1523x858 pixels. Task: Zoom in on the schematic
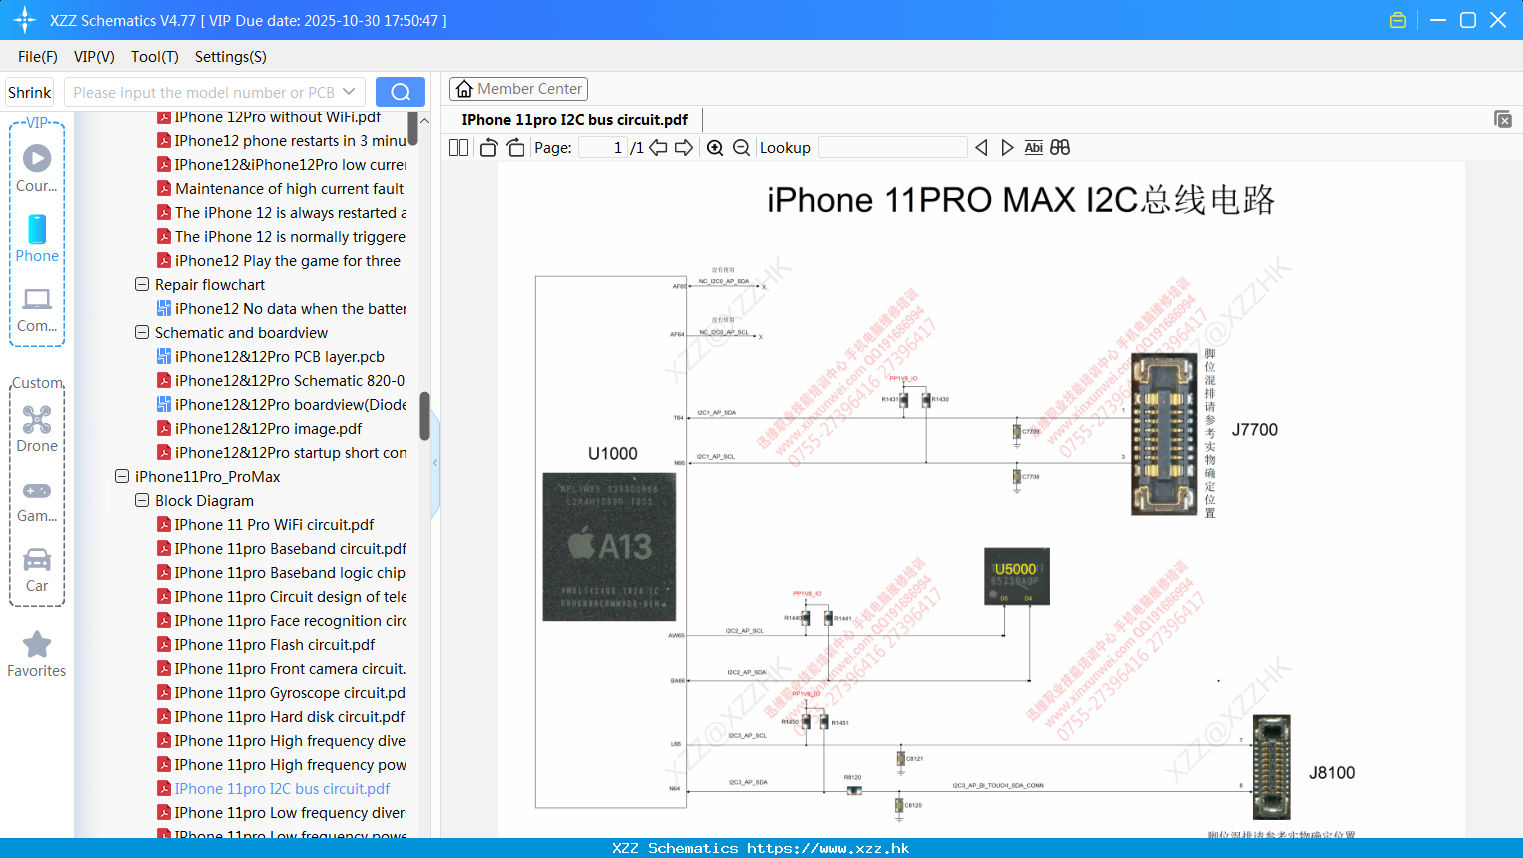point(715,148)
